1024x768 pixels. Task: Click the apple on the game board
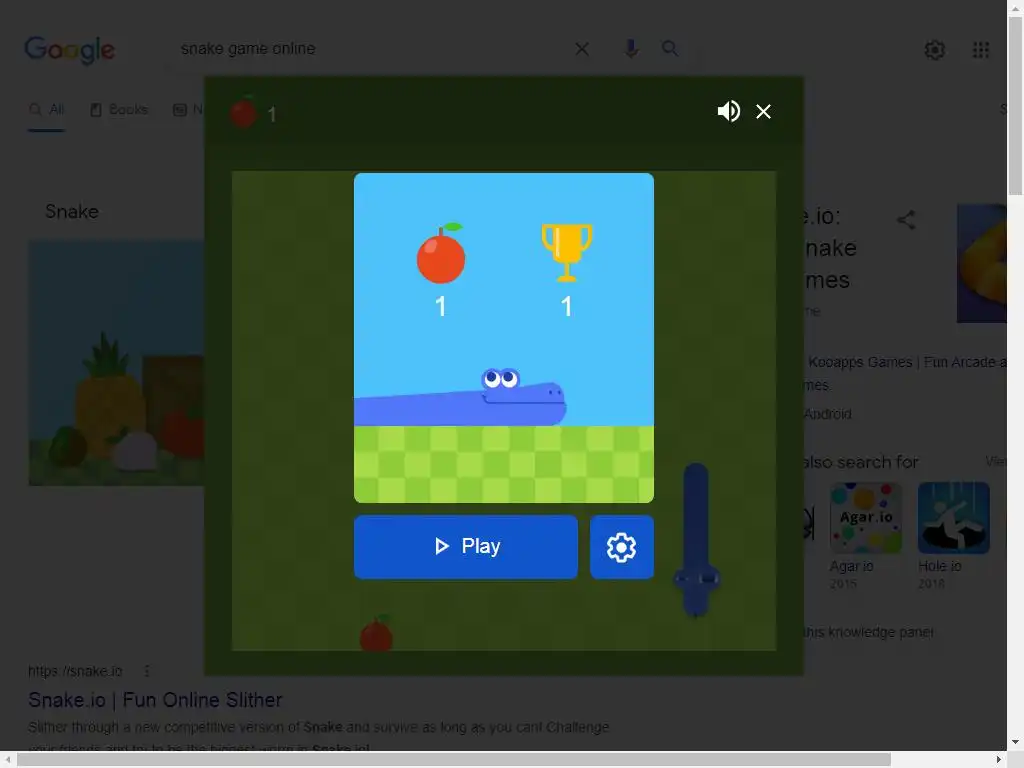376,633
